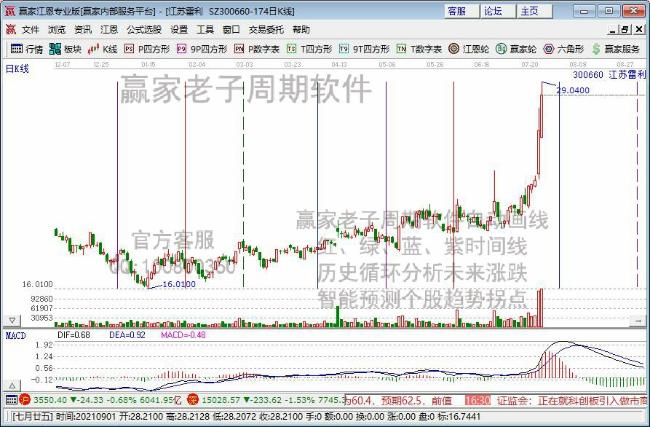
Task: Open the 六角形 hexagon tool
Action: tap(563, 49)
